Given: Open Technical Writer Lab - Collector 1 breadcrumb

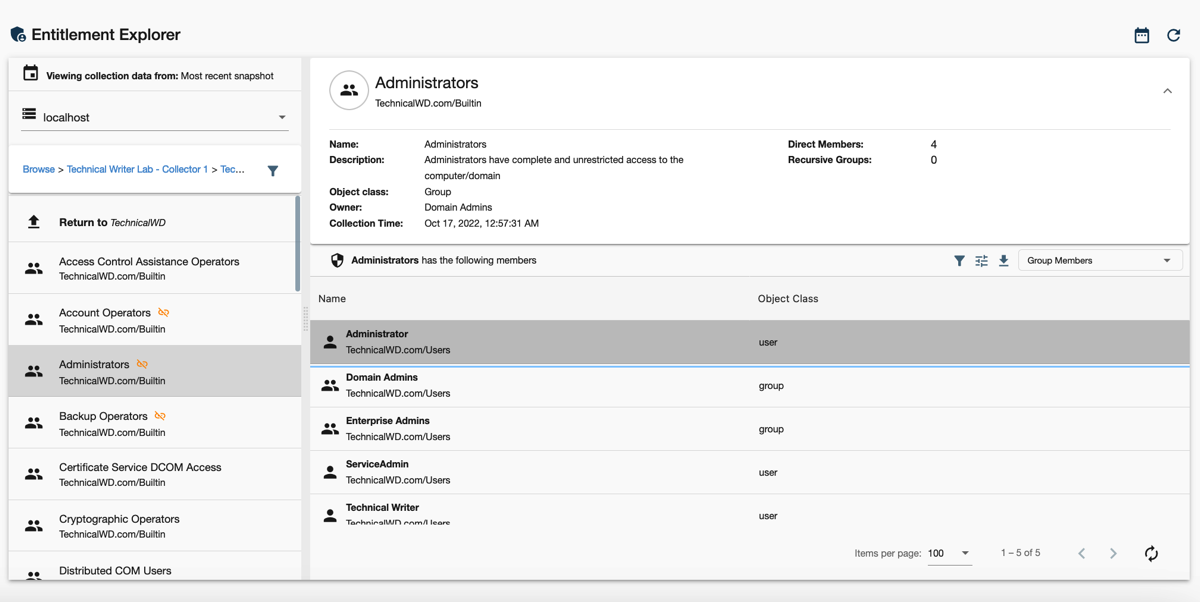Looking at the screenshot, I should [137, 169].
